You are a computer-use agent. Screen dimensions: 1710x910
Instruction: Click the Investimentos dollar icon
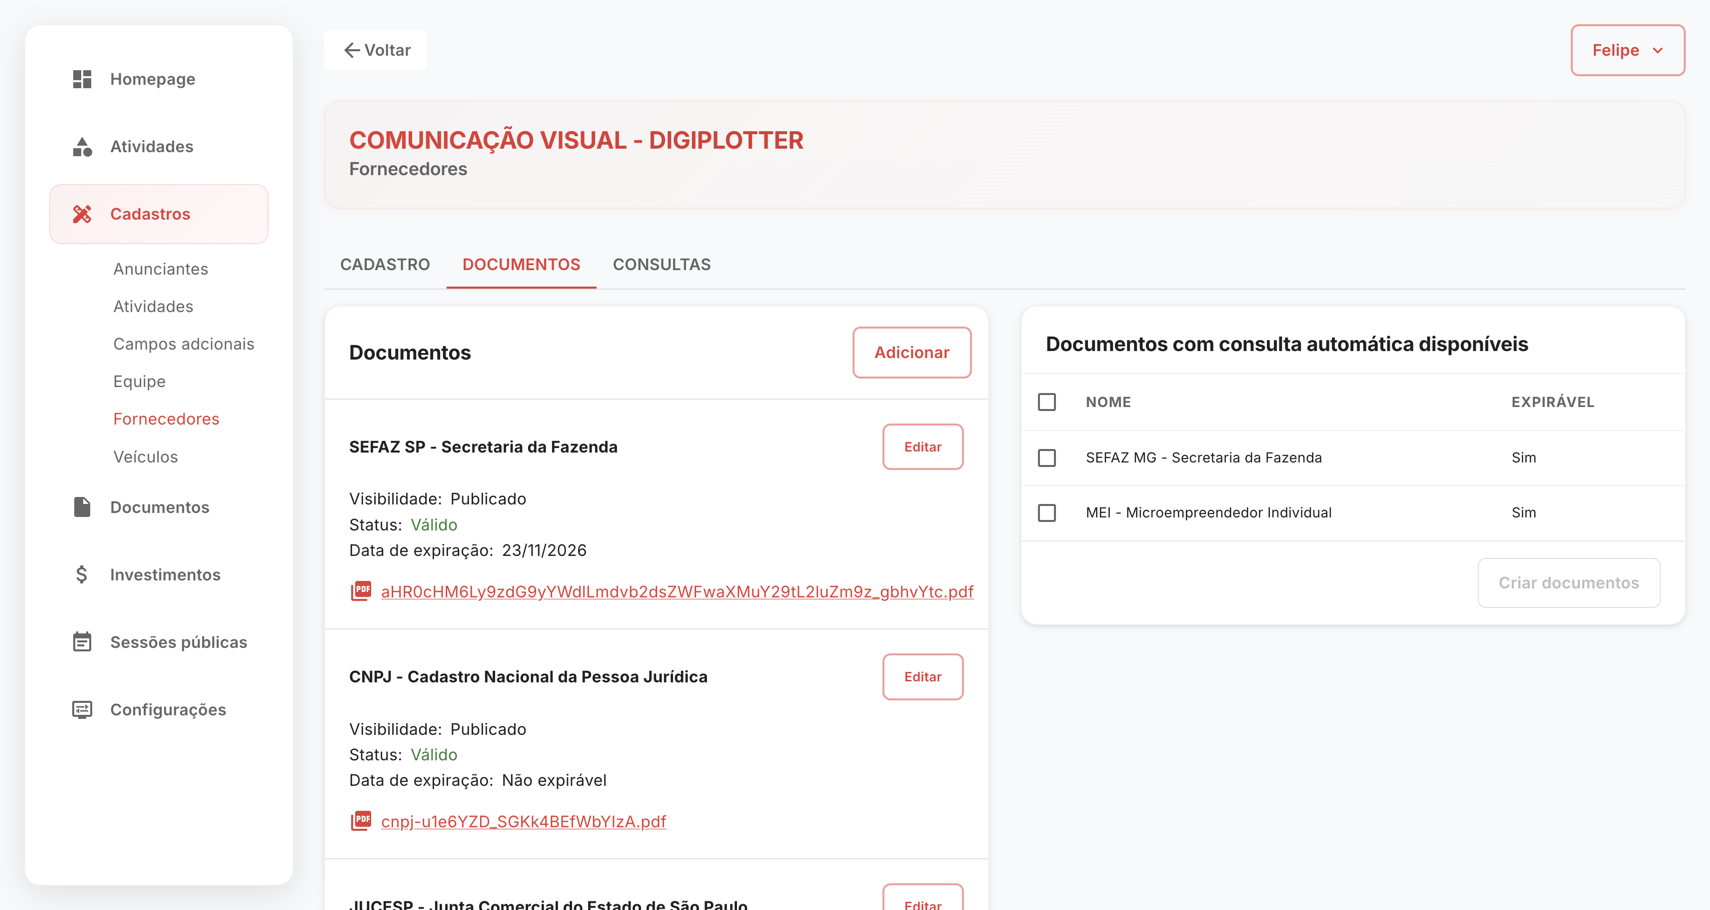[x=82, y=575]
